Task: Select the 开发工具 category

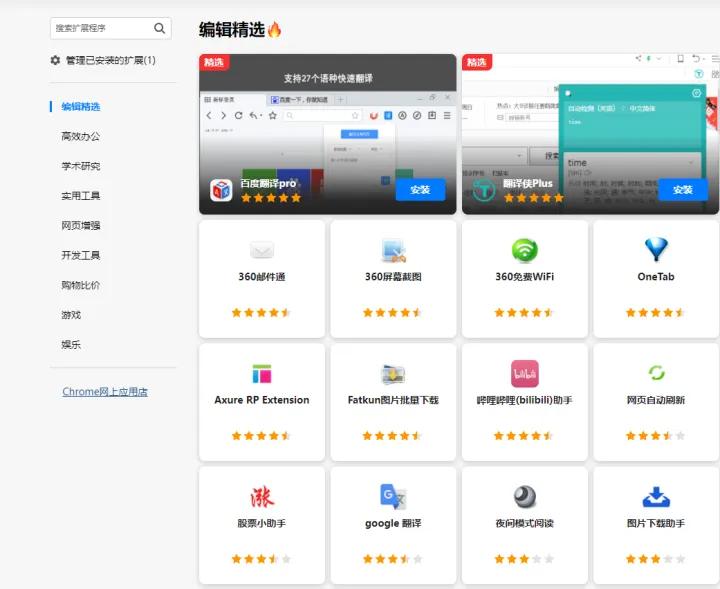Action: [x=81, y=255]
